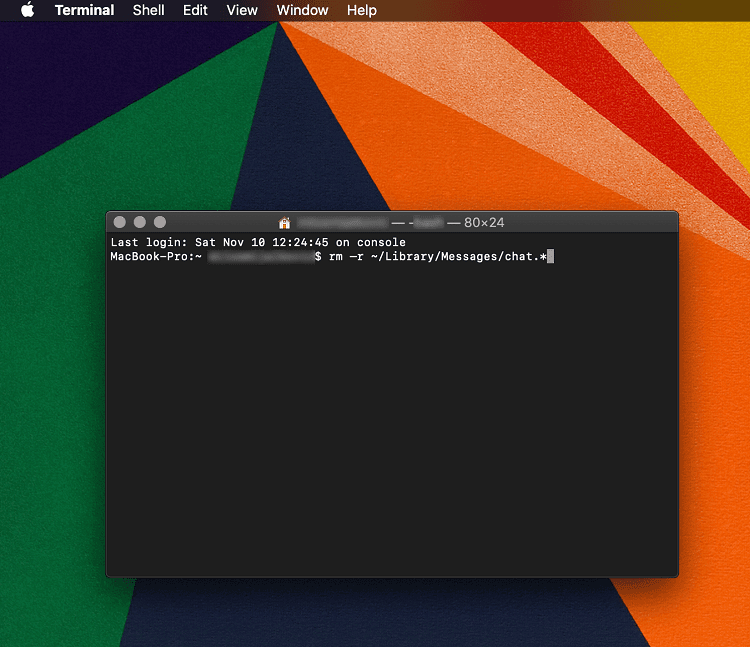This screenshot has width=750, height=647.
Task: Open the Edit menu
Action: tap(195, 10)
